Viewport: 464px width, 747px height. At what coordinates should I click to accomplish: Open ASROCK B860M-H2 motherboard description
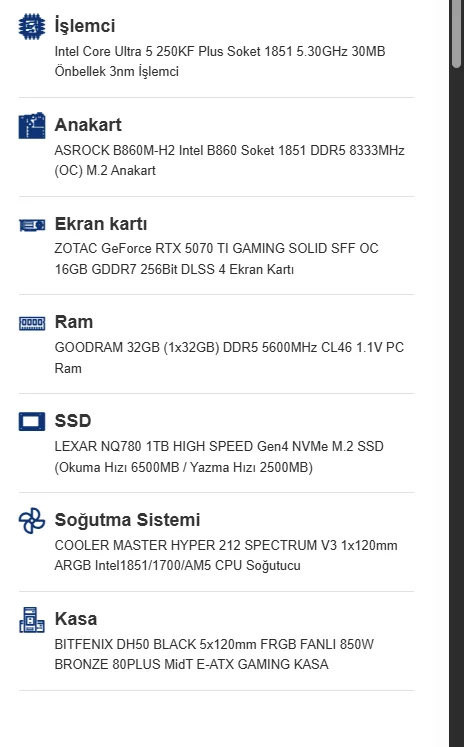(229, 161)
